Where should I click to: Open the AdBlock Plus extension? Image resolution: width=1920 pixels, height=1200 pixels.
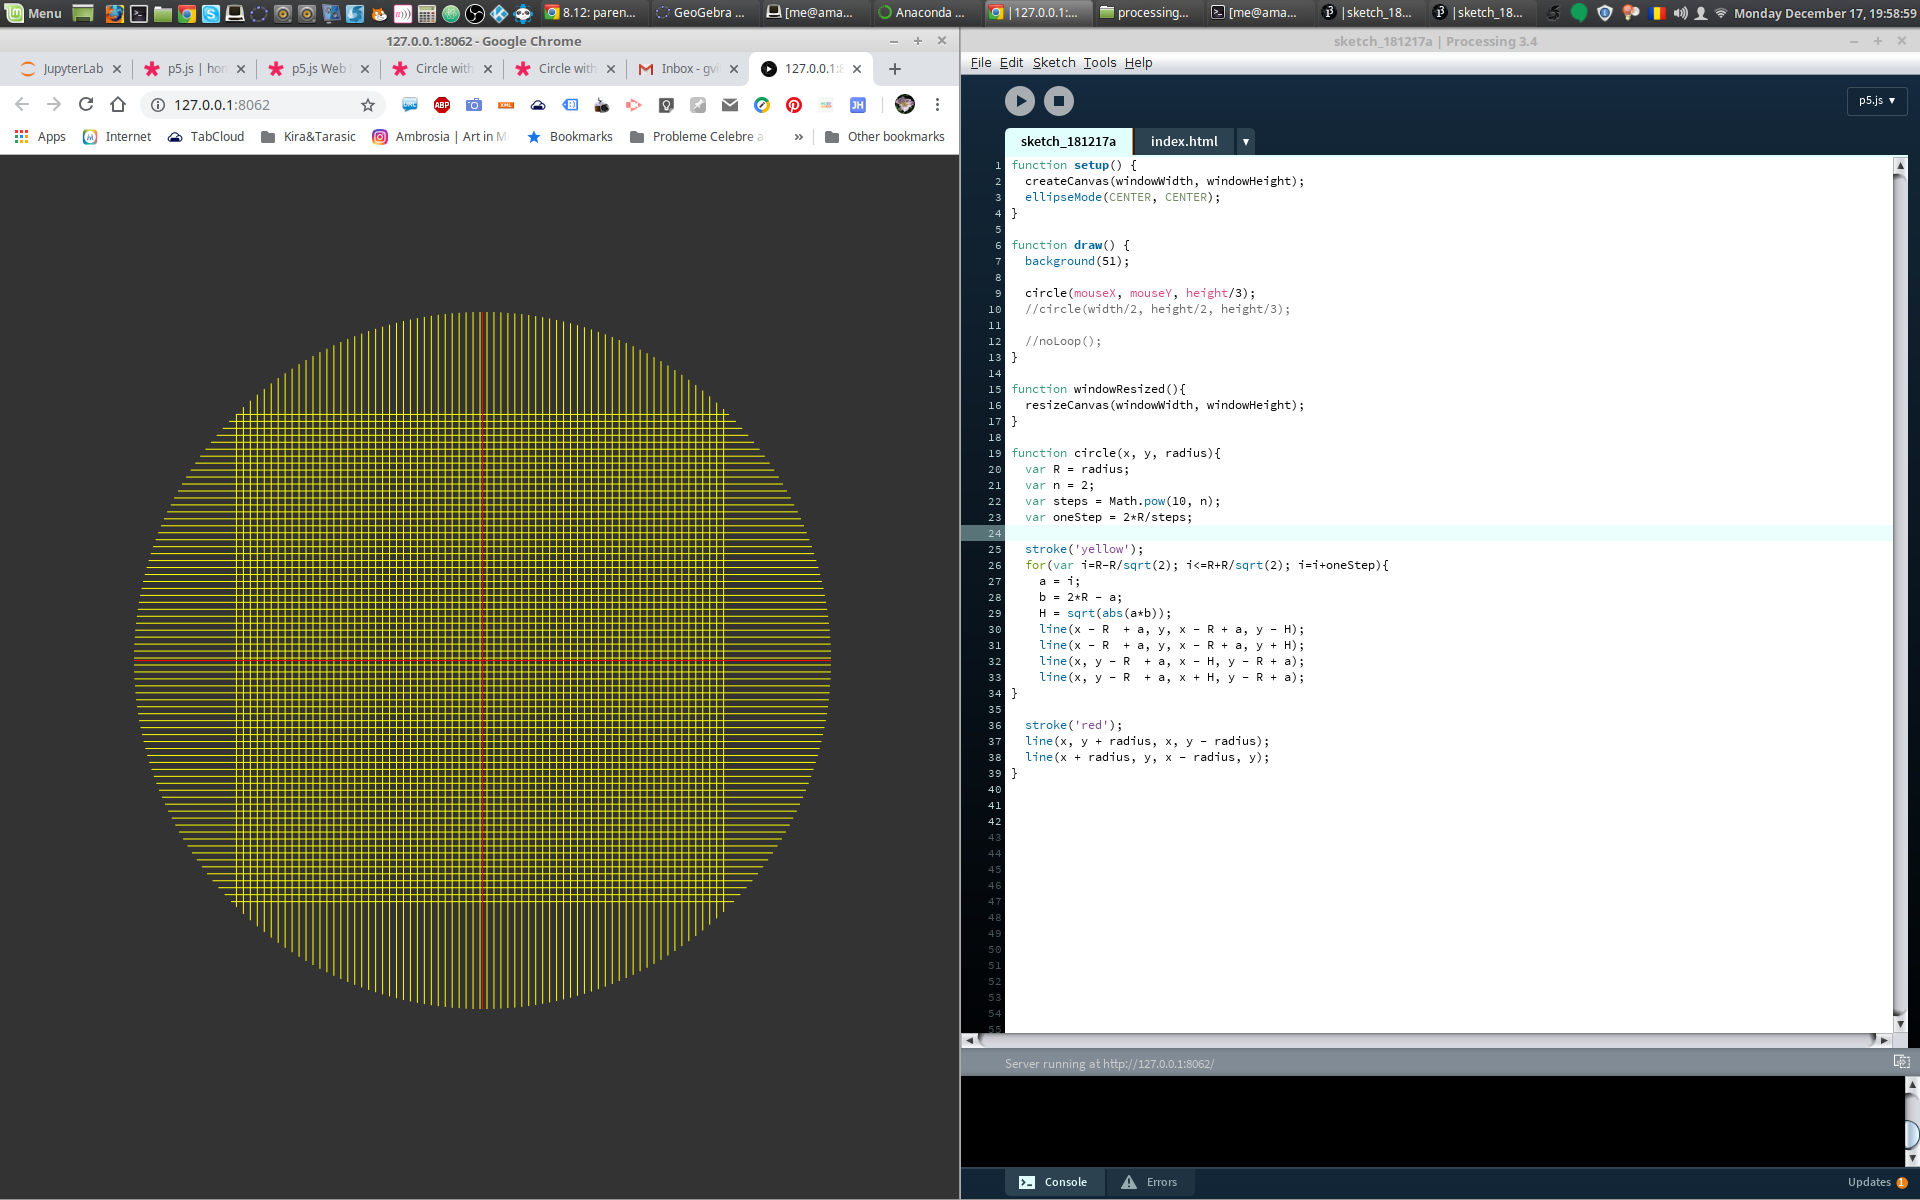(x=442, y=105)
